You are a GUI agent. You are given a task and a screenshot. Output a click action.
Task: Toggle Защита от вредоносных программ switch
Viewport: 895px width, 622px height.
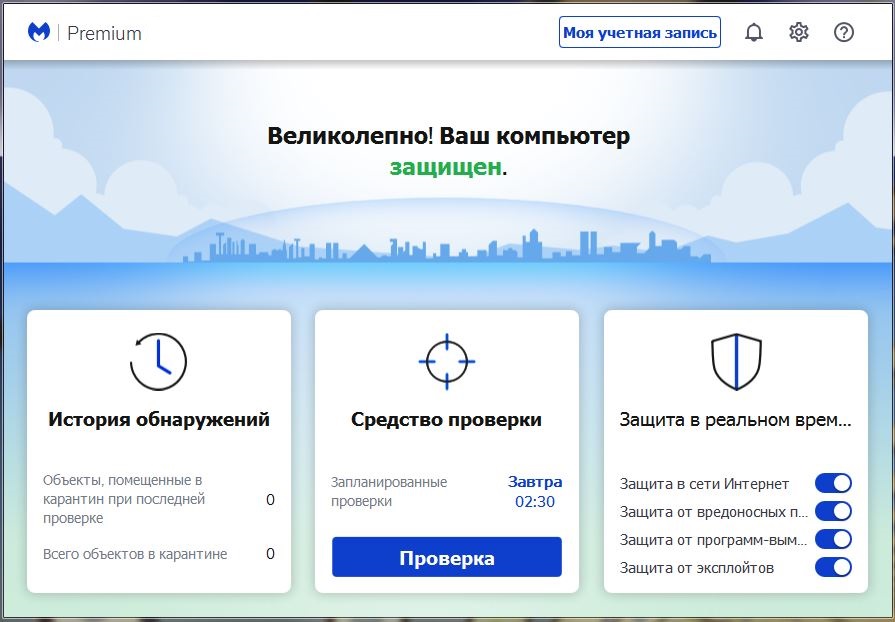point(833,511)
